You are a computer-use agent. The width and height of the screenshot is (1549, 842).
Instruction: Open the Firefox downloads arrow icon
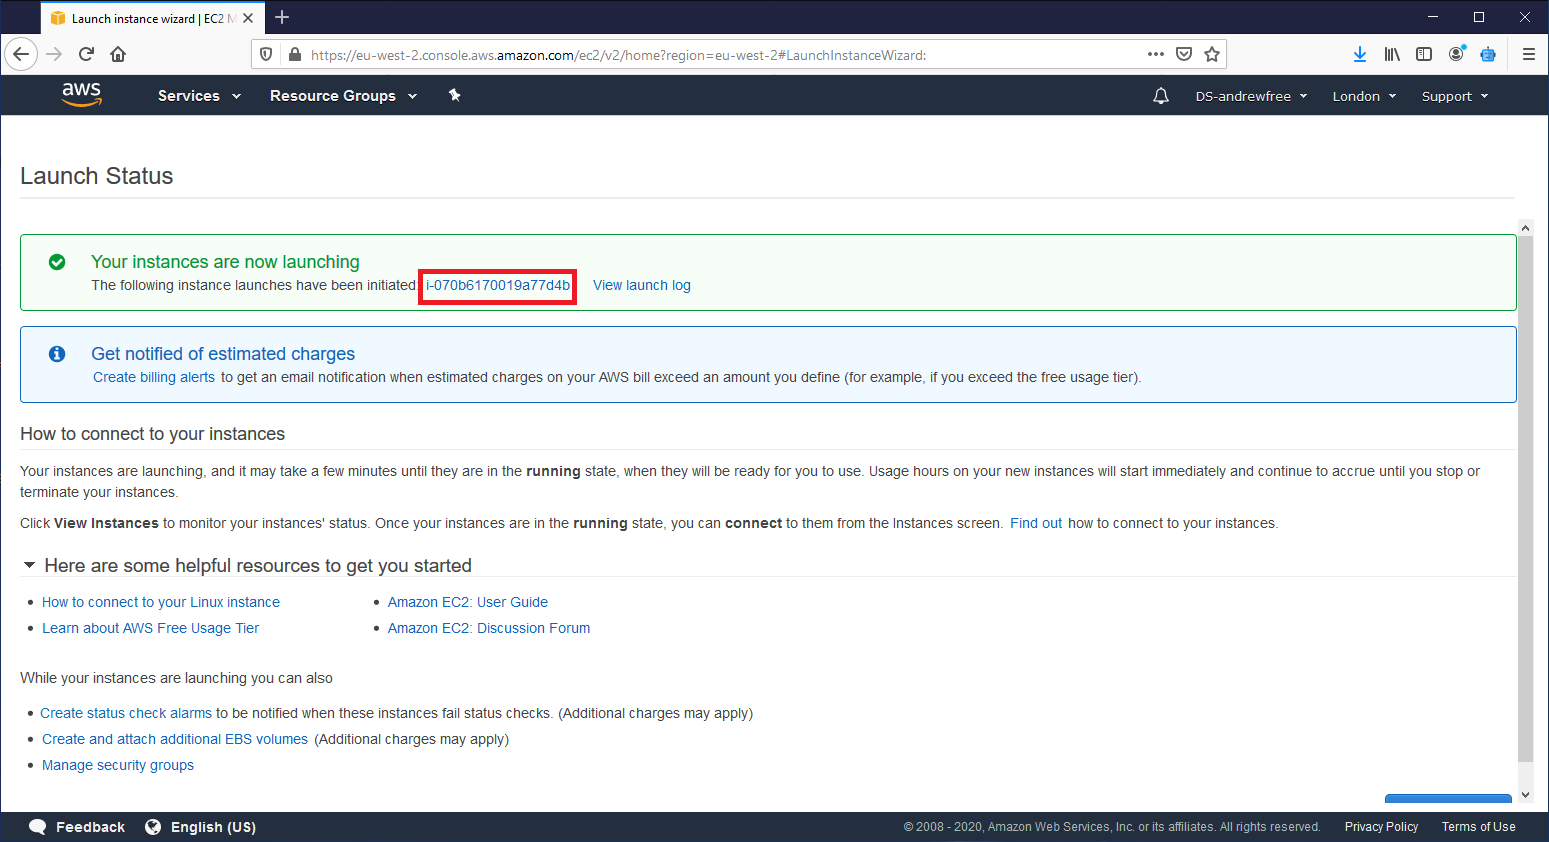click(1360, 54)
